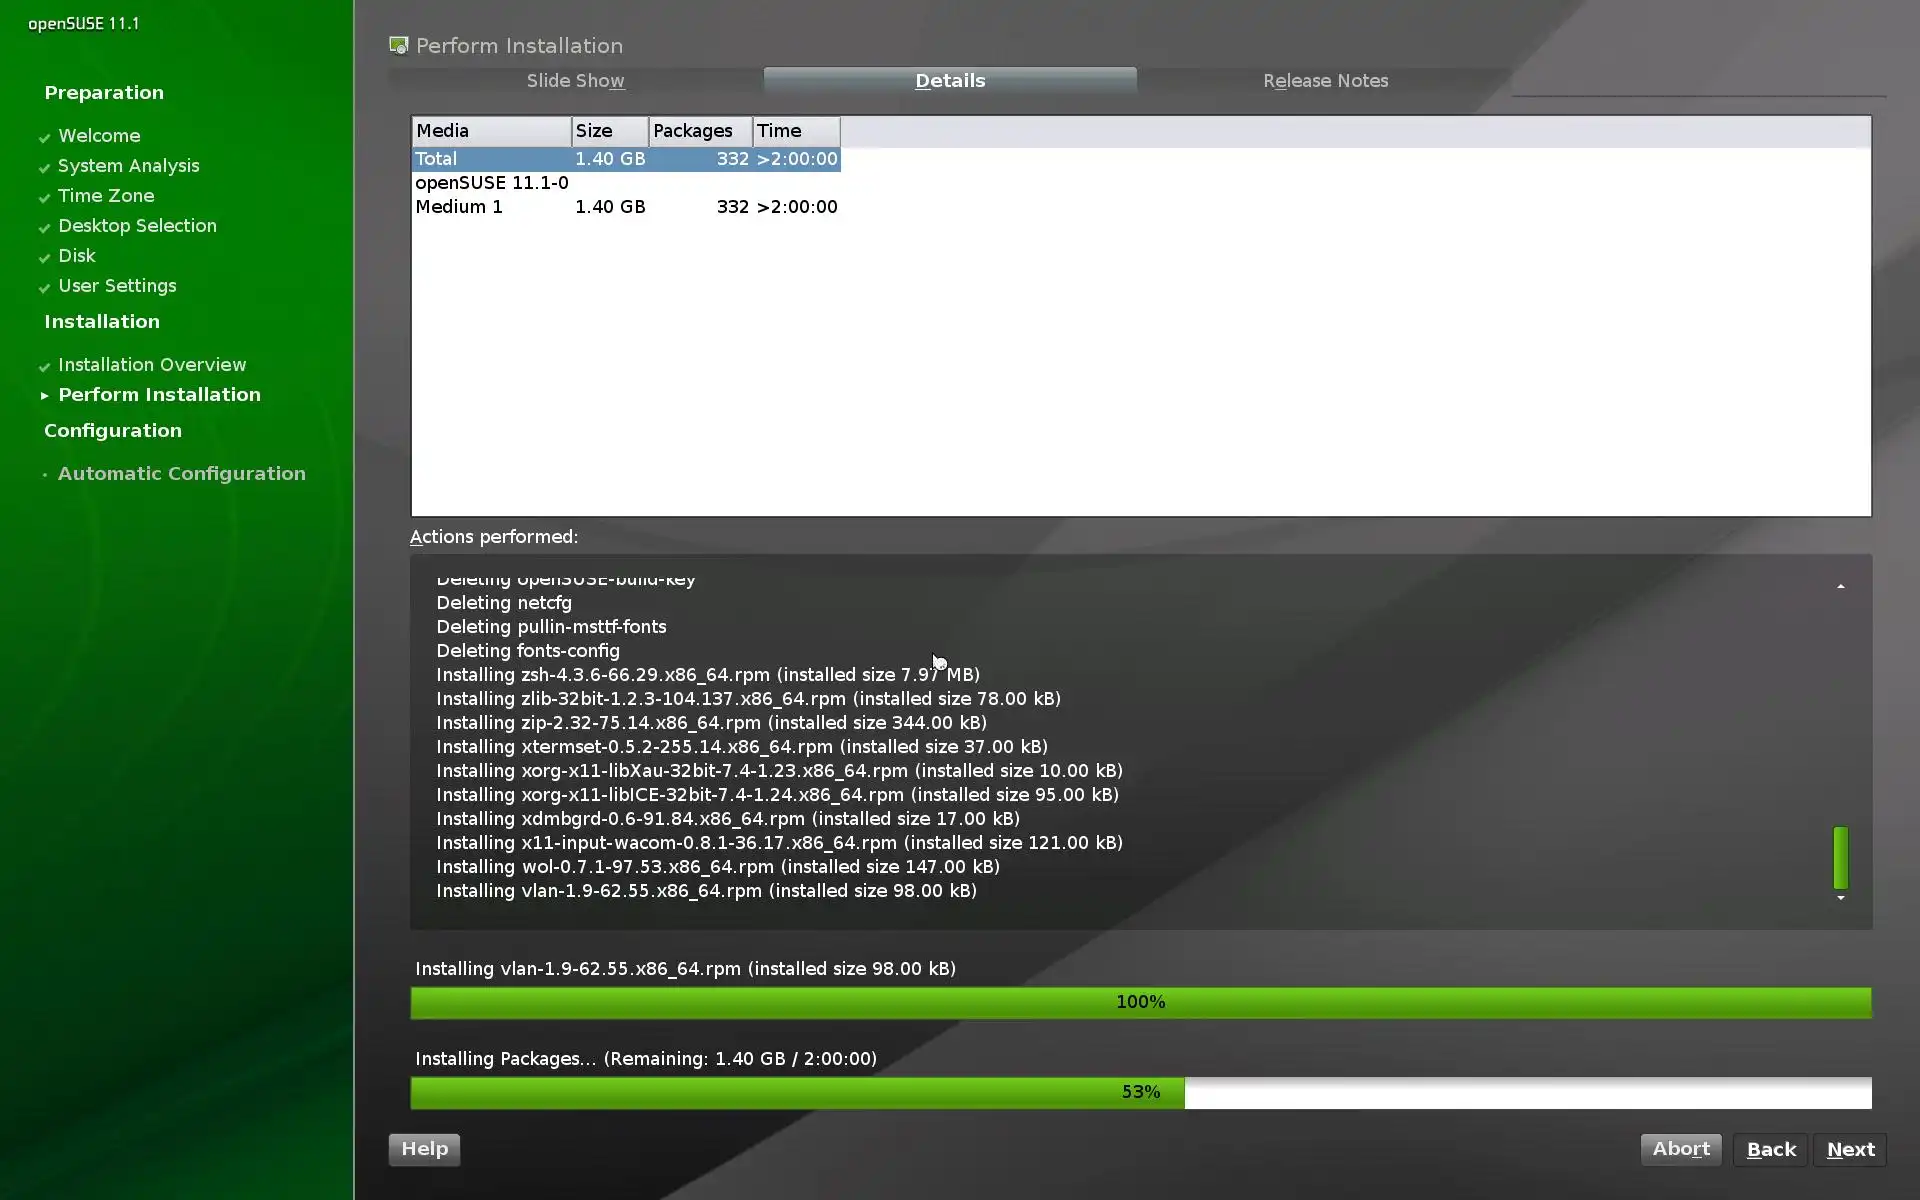Click the arrow marker beside Perform Installation
Image resolution: width=1920 pixels, height=1200 pixels.
click(x=44, y=396)
